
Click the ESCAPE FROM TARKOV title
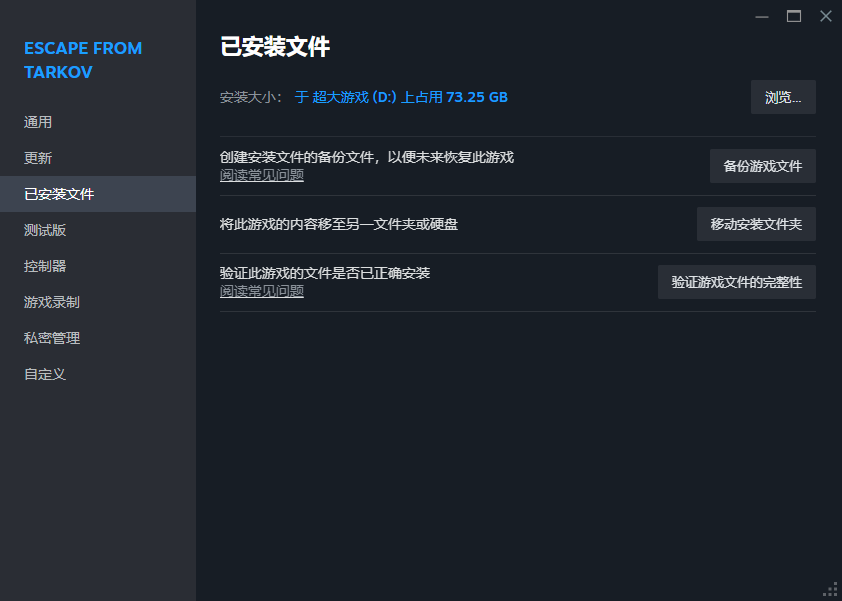pos(83,60)
